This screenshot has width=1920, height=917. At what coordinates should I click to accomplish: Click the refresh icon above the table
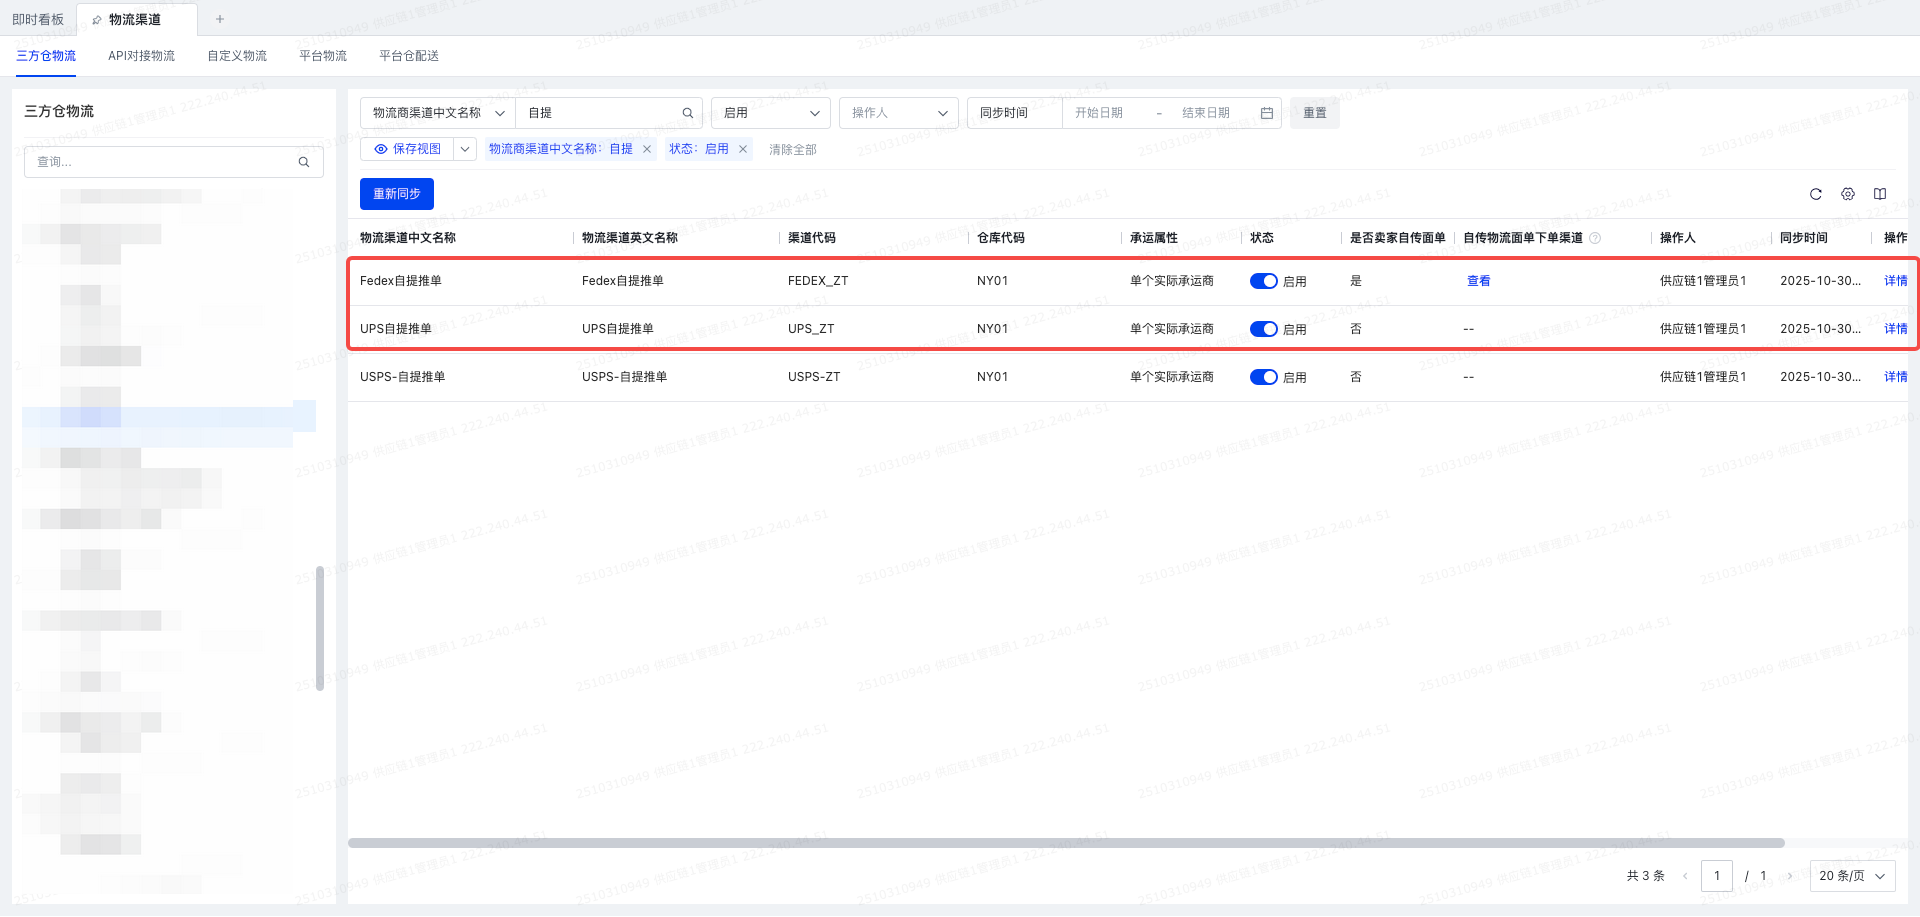coord(1815,194)
